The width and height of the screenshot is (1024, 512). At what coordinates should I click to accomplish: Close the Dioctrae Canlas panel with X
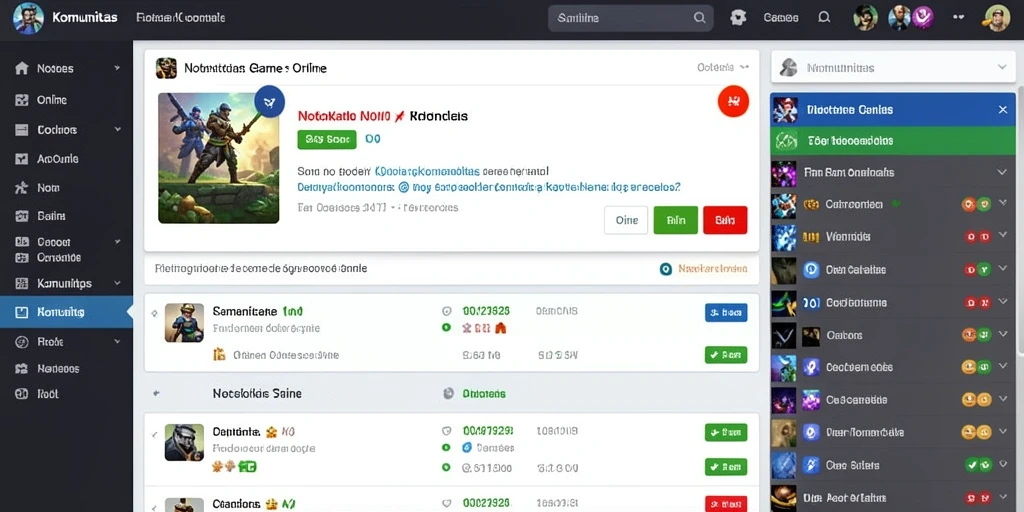tap(1003, 110)
